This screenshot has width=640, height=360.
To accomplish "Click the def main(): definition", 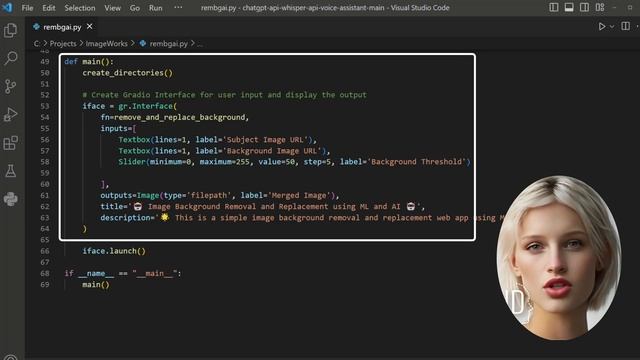I will (x=89, y=62).
